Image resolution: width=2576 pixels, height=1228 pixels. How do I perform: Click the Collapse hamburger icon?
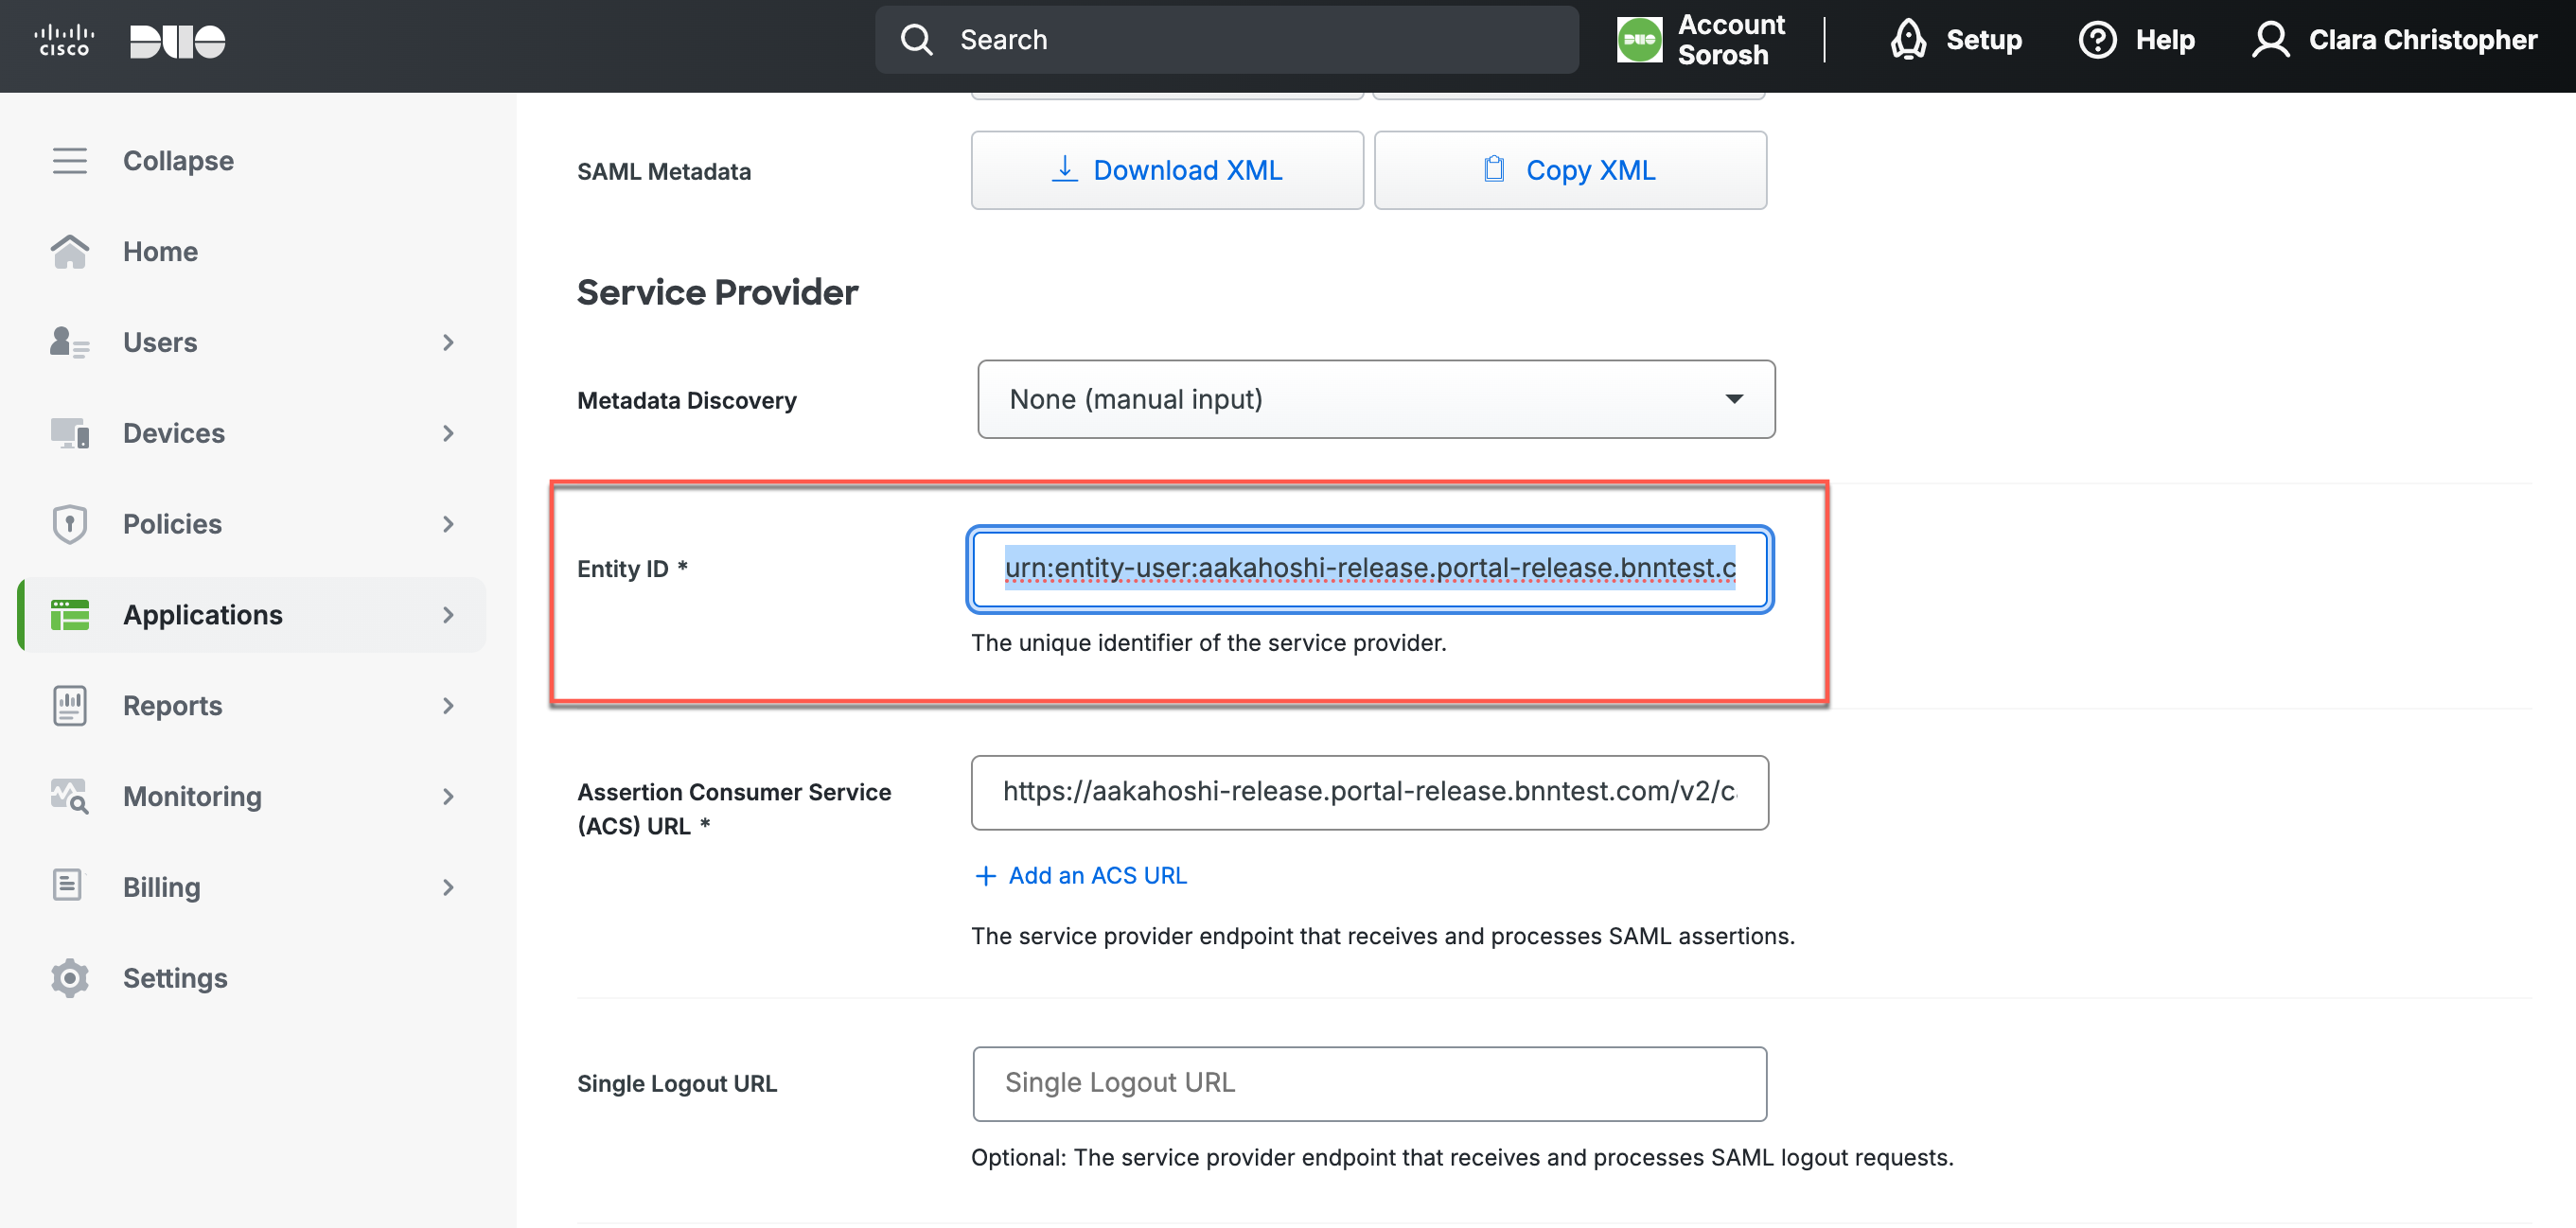69,160
